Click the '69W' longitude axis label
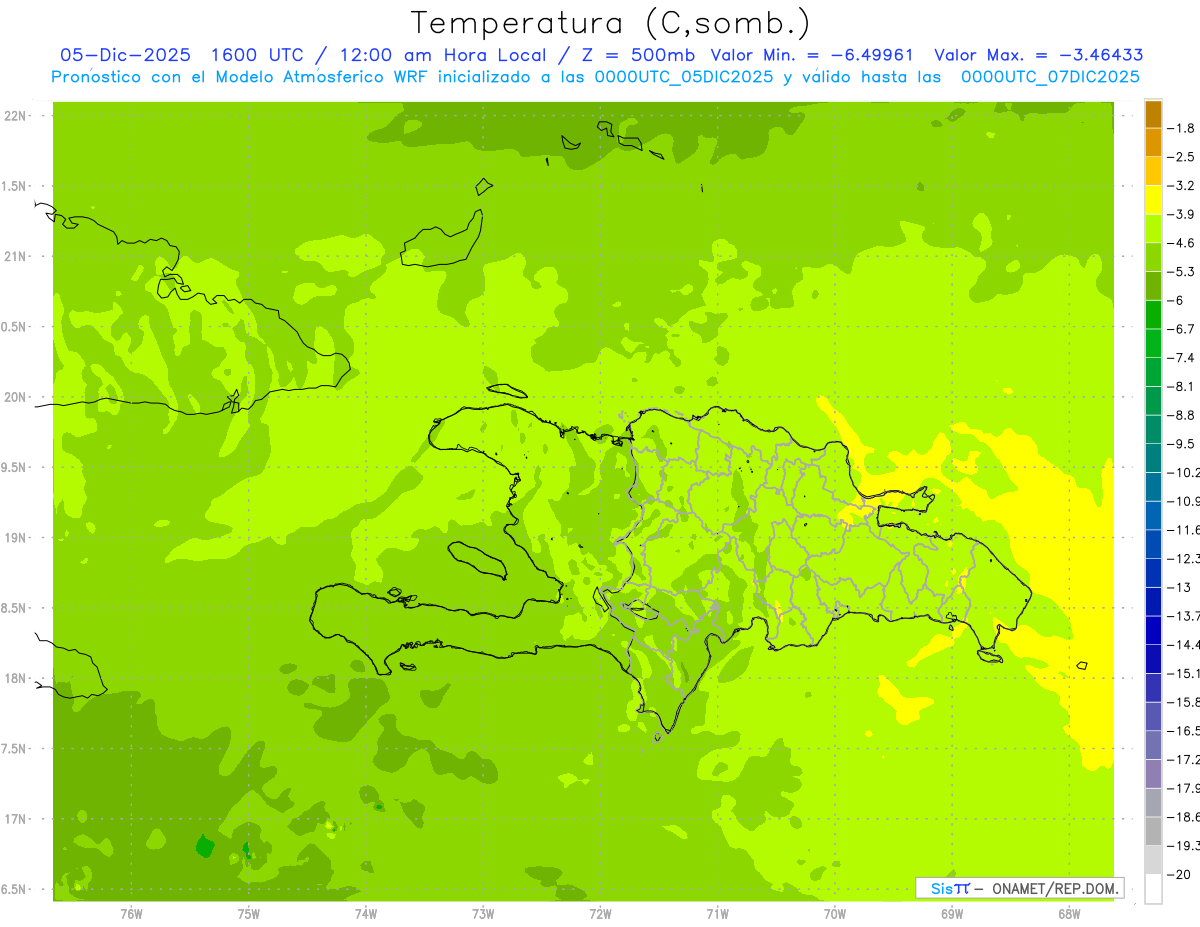Viewport: 1200px width, 927px height. click(952, 913)
